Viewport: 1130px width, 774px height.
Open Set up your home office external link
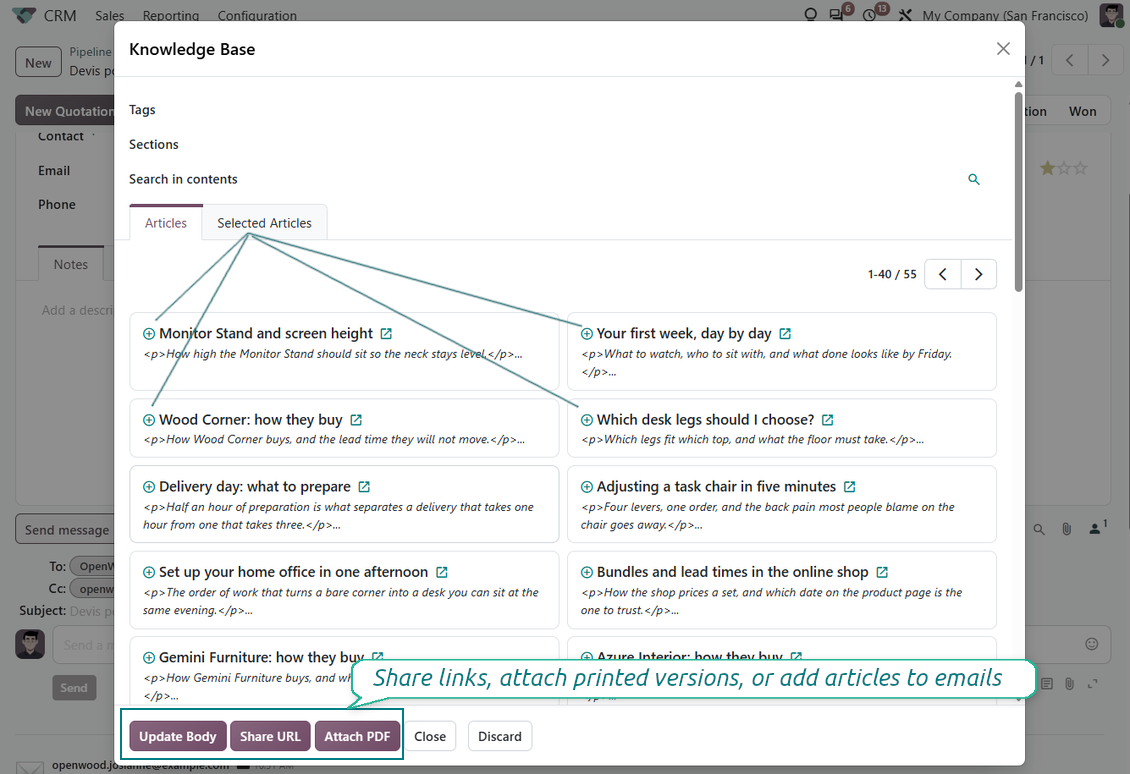coord(442,572)
